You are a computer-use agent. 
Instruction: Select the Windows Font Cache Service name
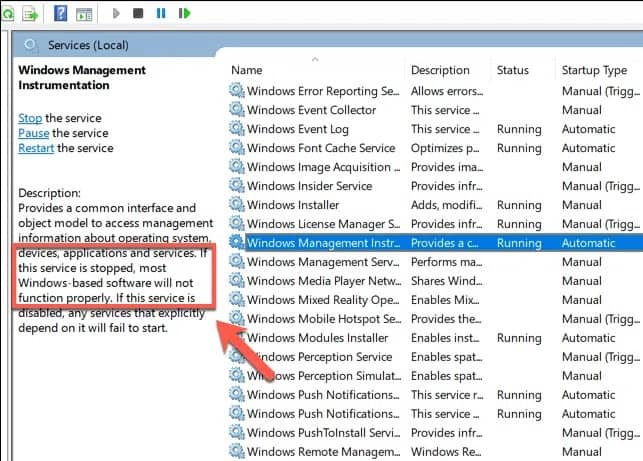(x=321, y=148)
